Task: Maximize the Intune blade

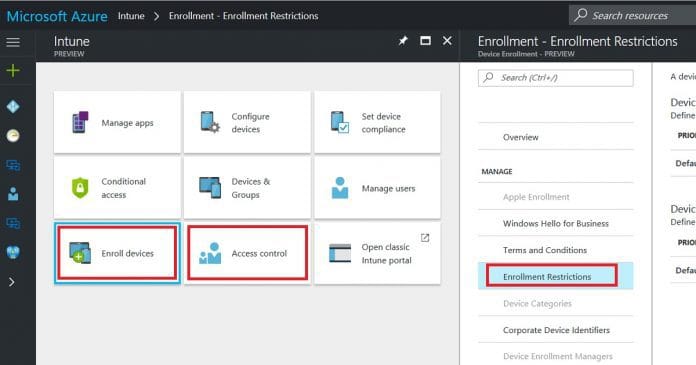Action: (425, 41)
